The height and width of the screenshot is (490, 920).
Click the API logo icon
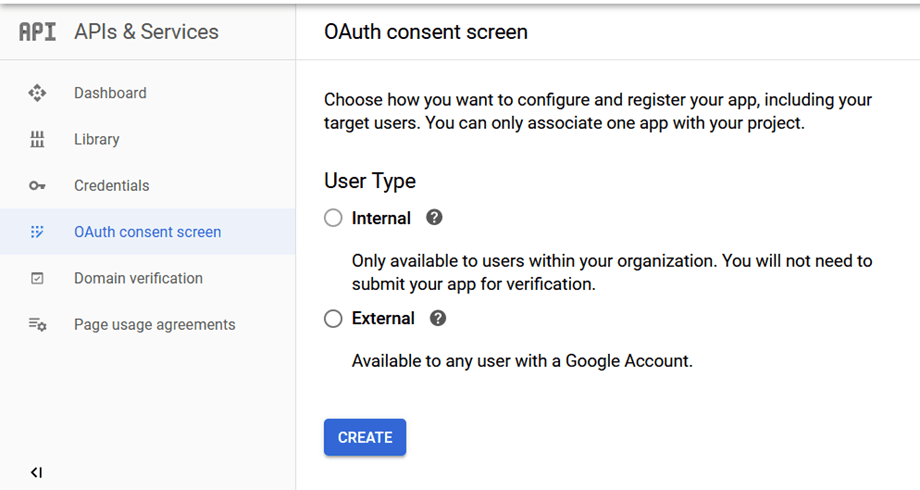click(x=38, y=31)
